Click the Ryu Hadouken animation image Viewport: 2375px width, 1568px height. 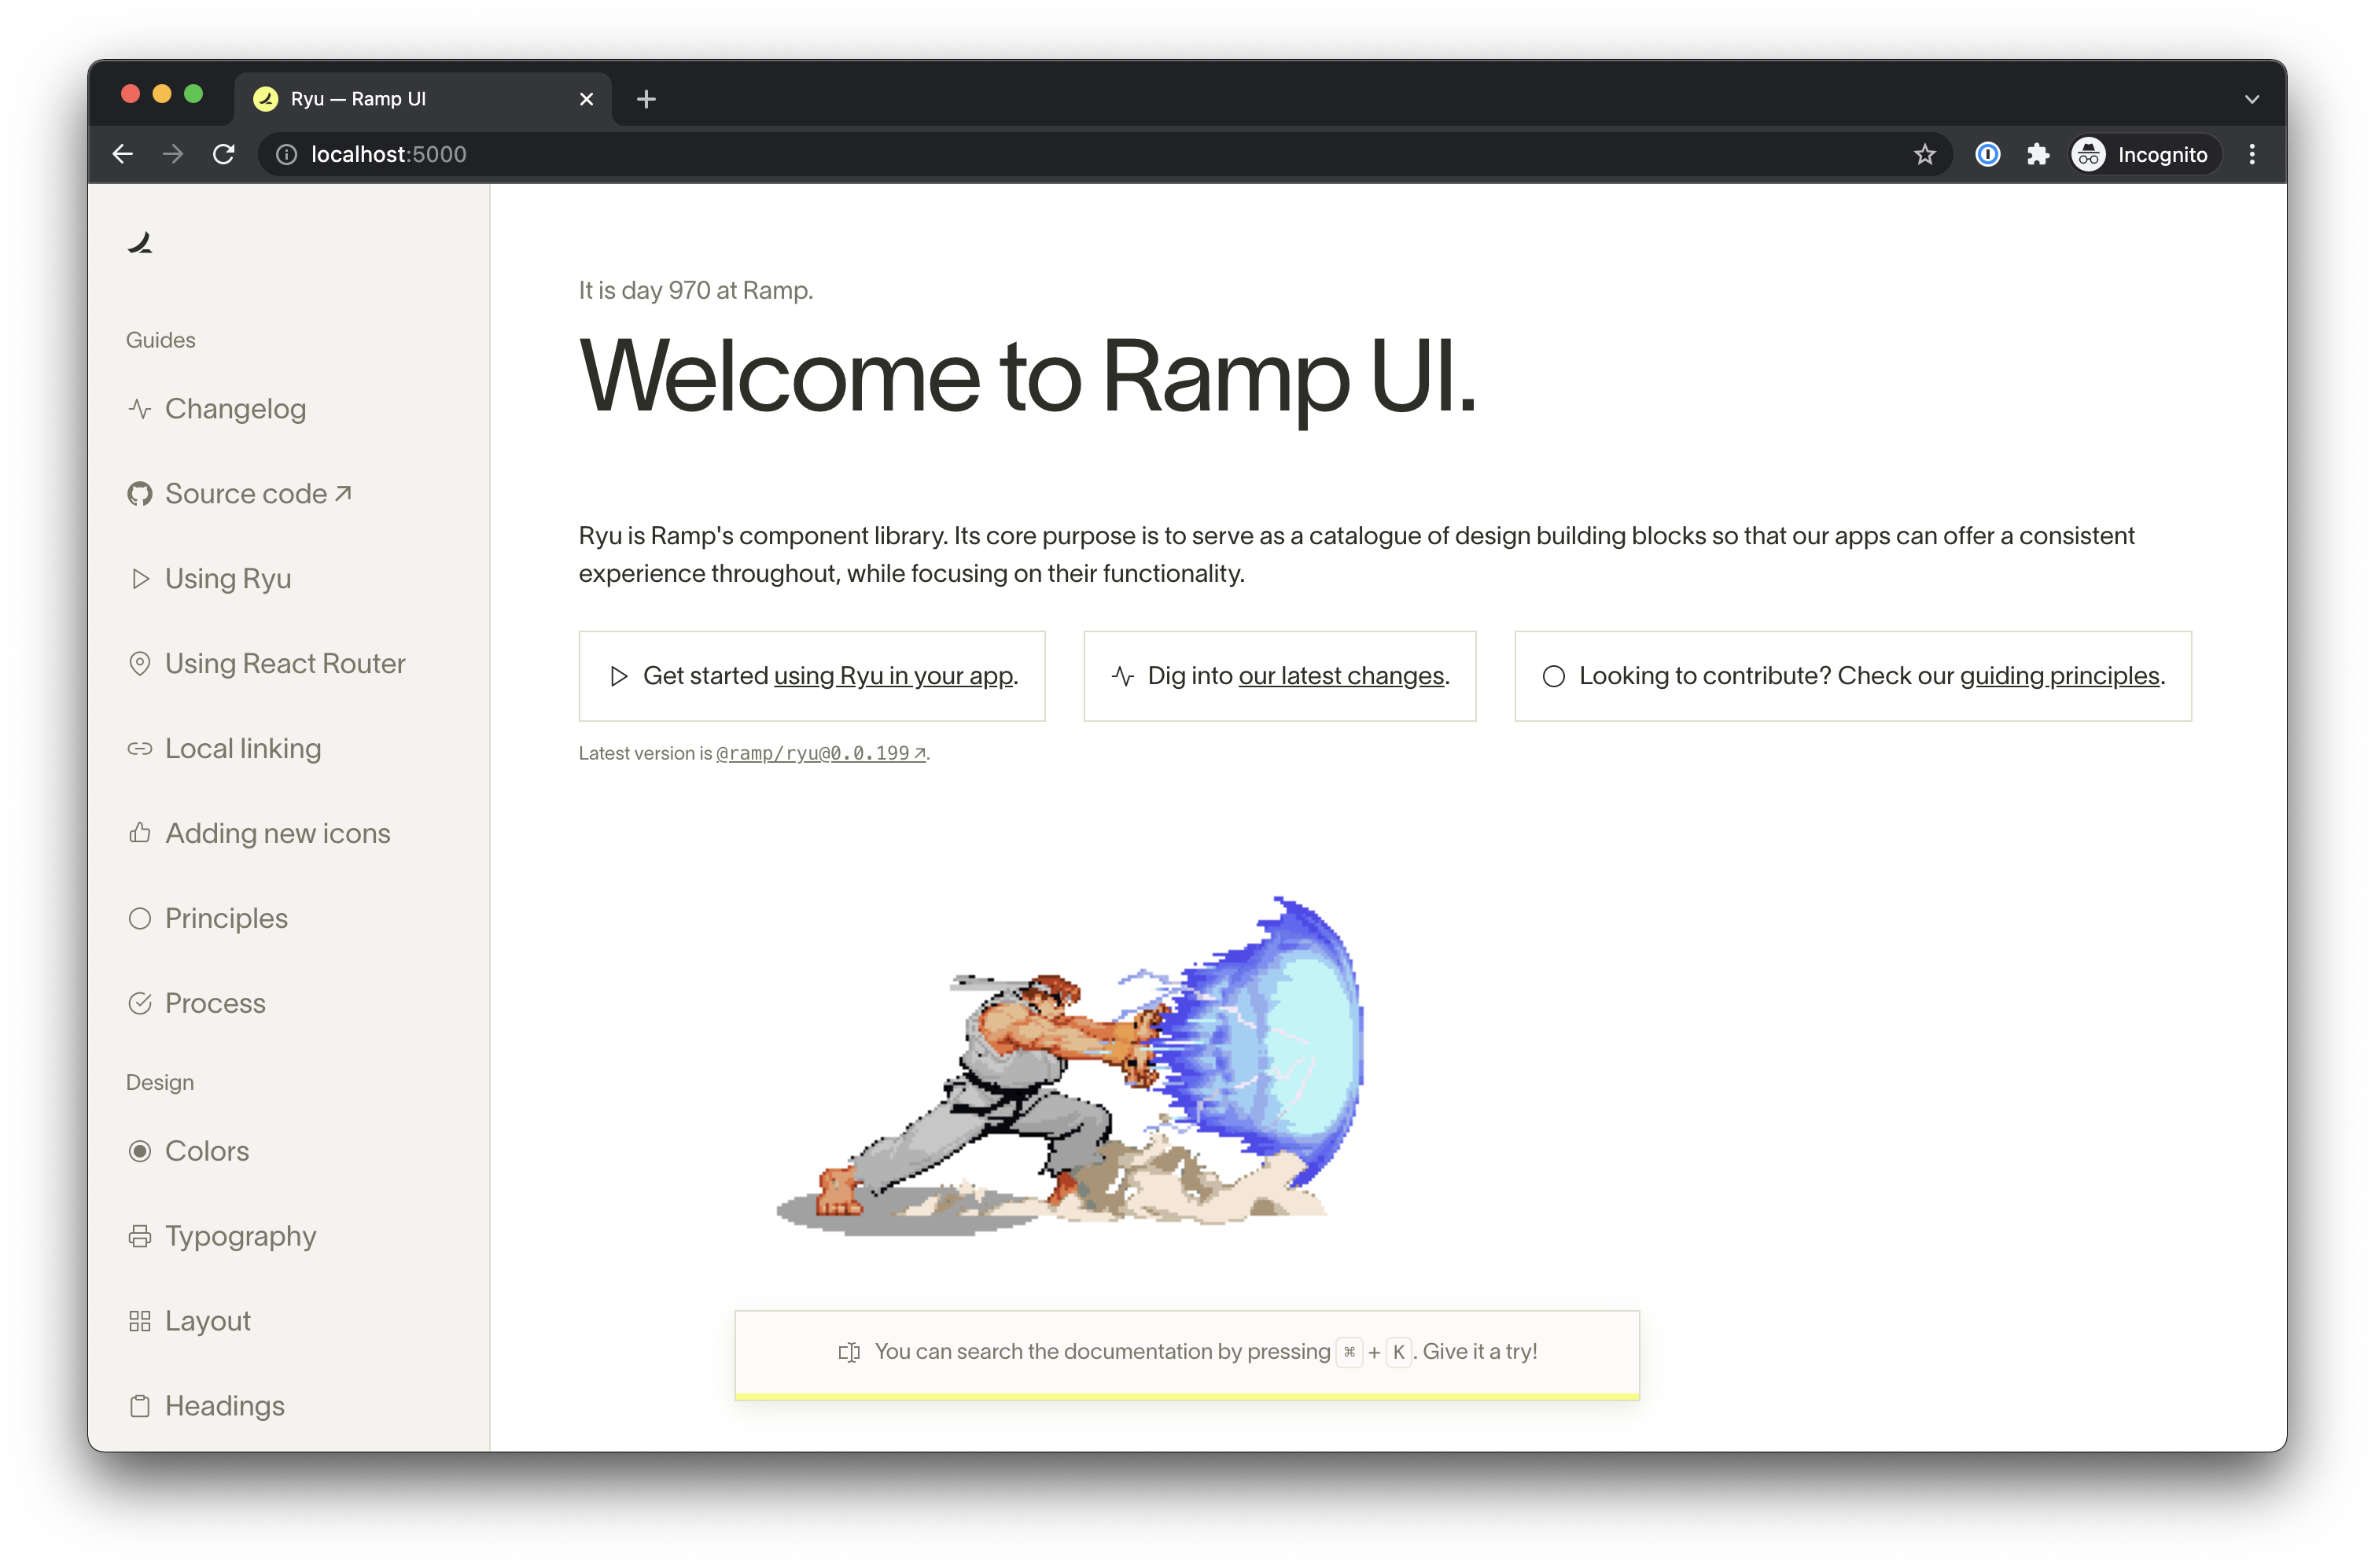(1070, 1065)
